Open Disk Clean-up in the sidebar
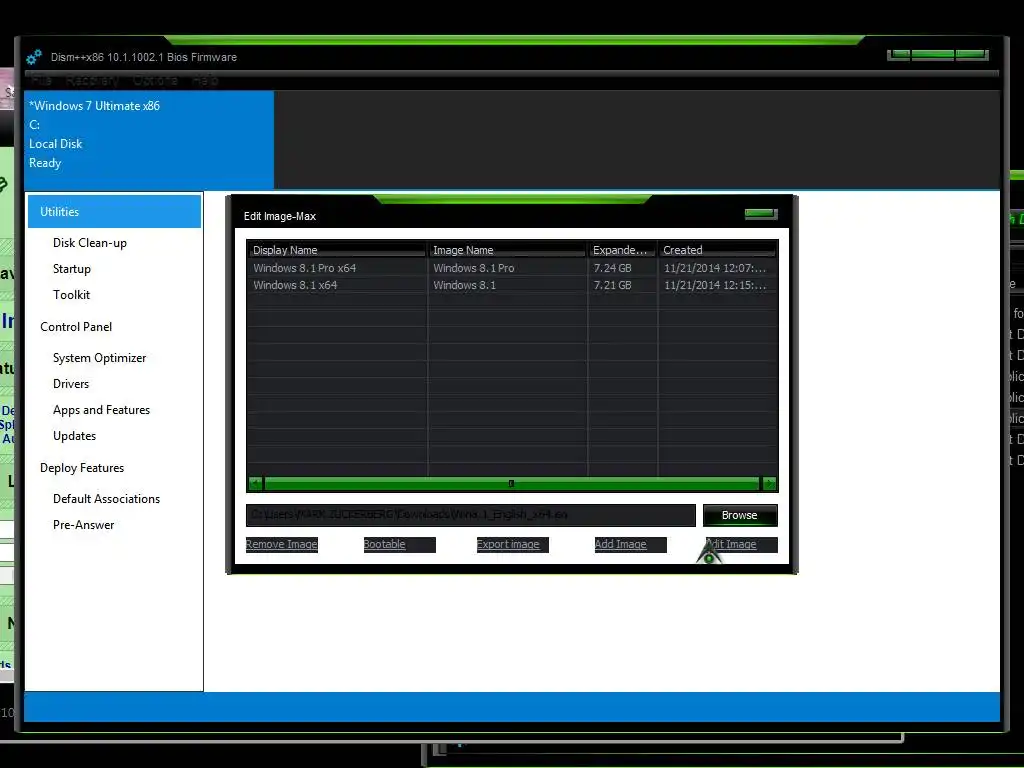Screen dimensions: 1024x768 point(89,243)
